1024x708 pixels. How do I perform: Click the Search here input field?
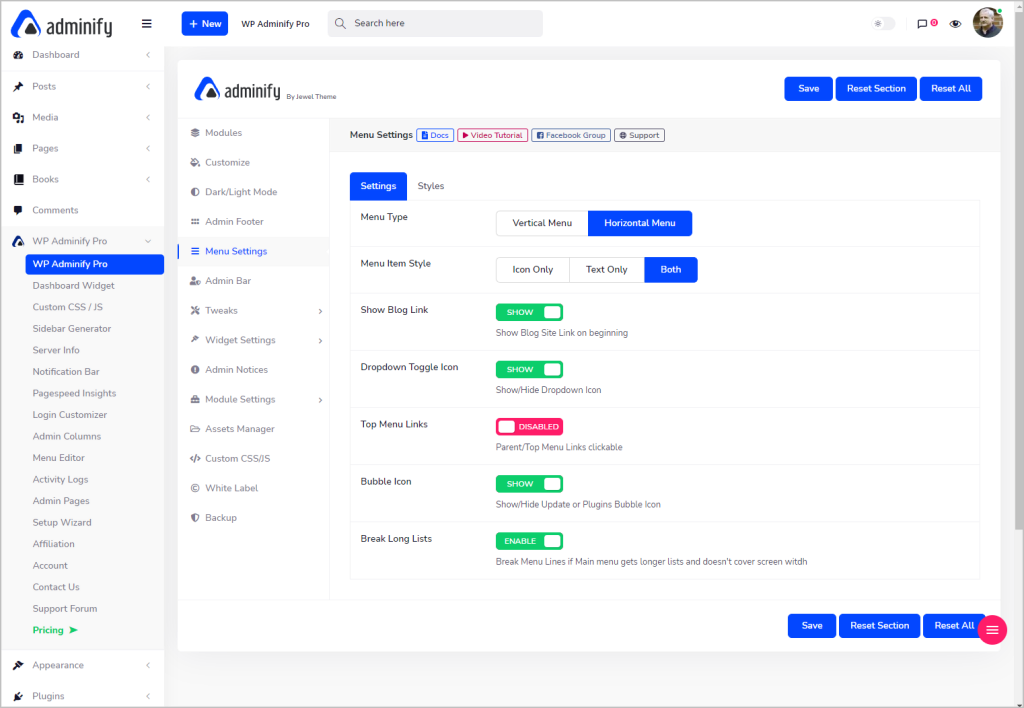[435, 24]
